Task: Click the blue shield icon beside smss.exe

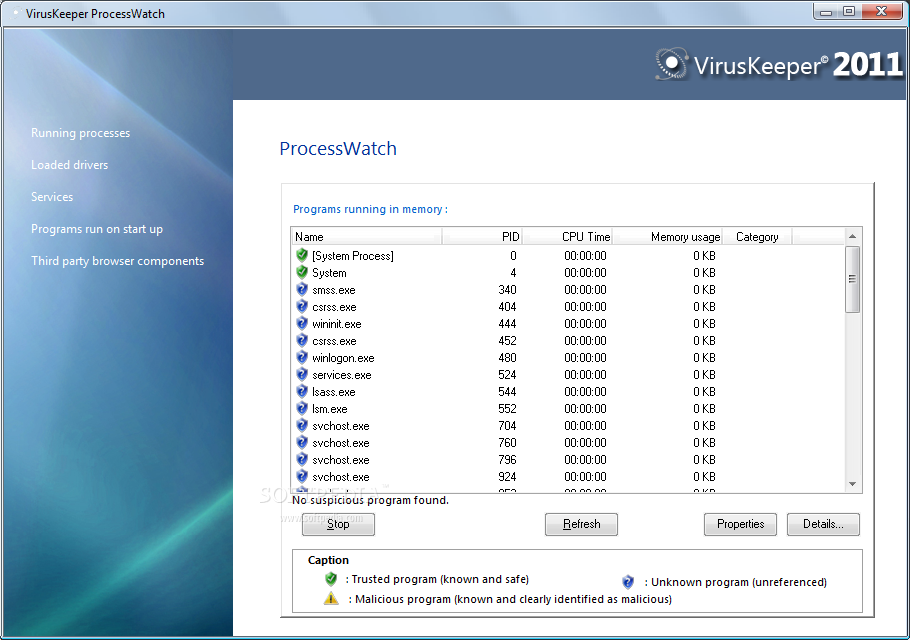Action: [302, 289]
